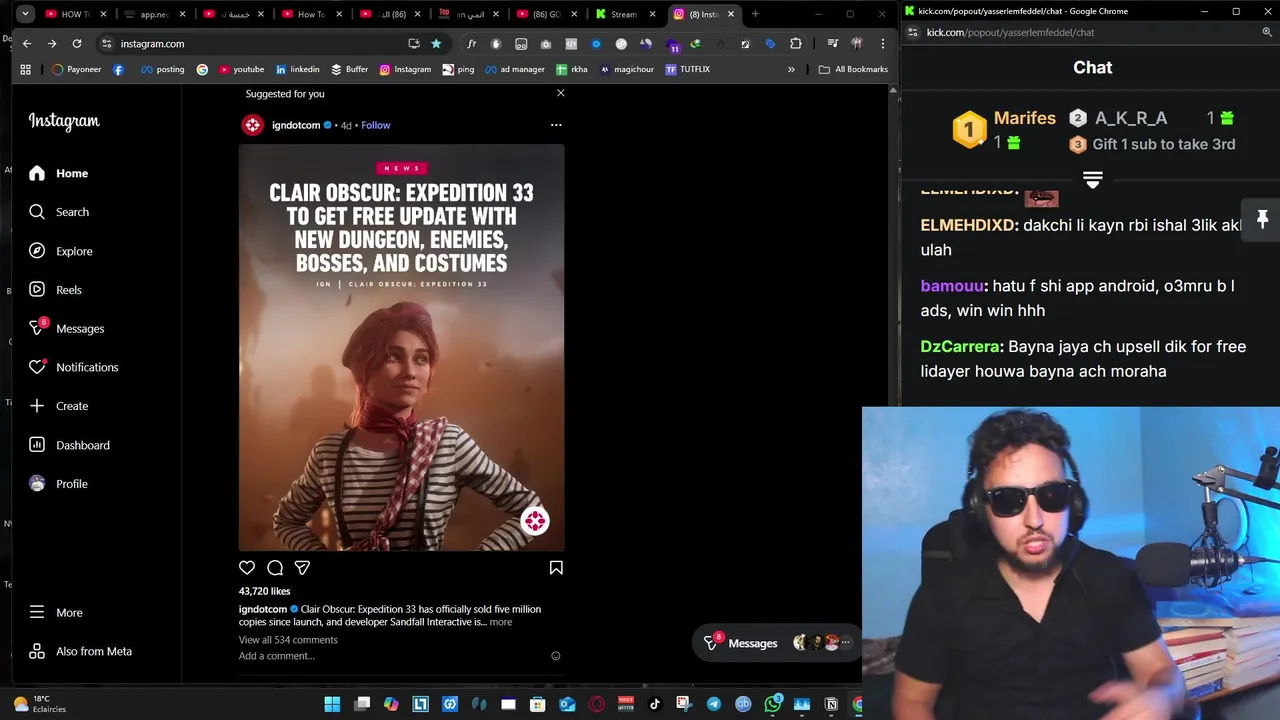
Task: Click 43,720 likes count
Action: pyautogui.click(x=264, y=591)
